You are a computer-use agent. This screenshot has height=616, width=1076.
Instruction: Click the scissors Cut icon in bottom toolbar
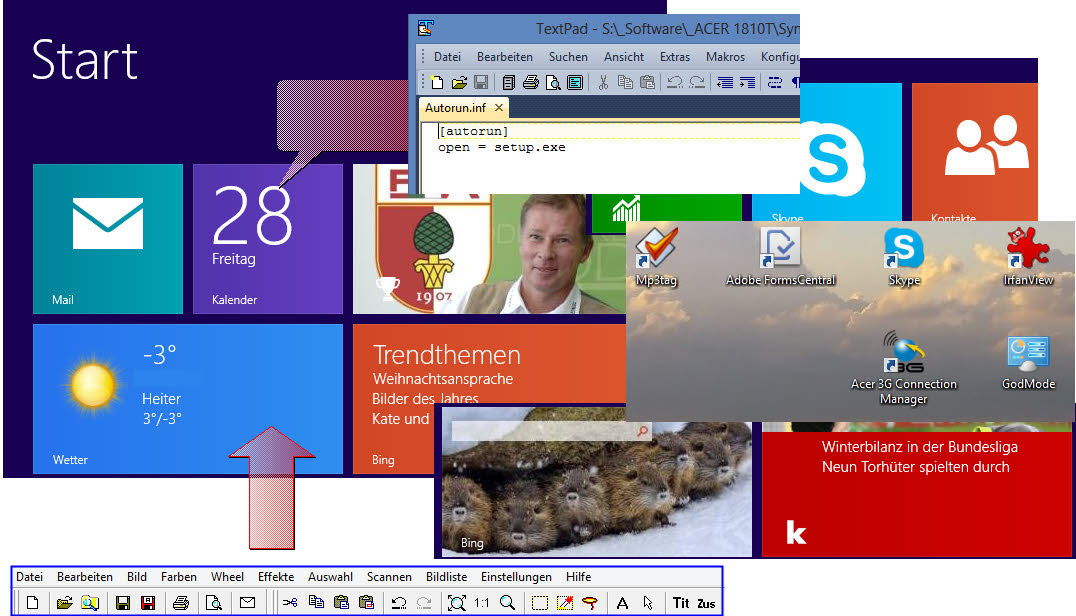point(290,603)
